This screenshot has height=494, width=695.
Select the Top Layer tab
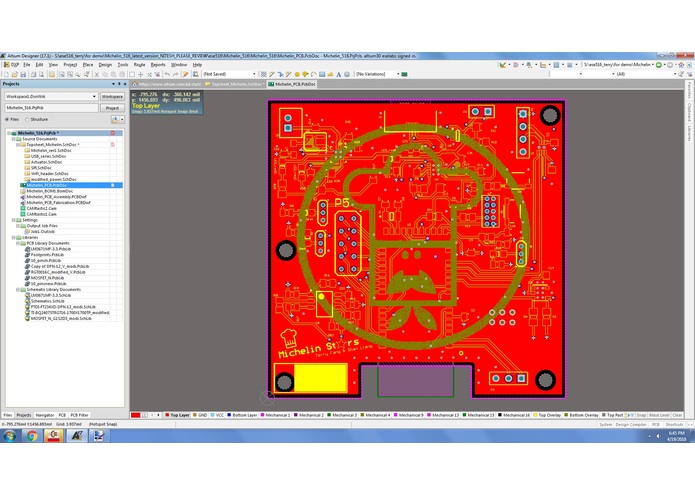[x=177, y=415]
